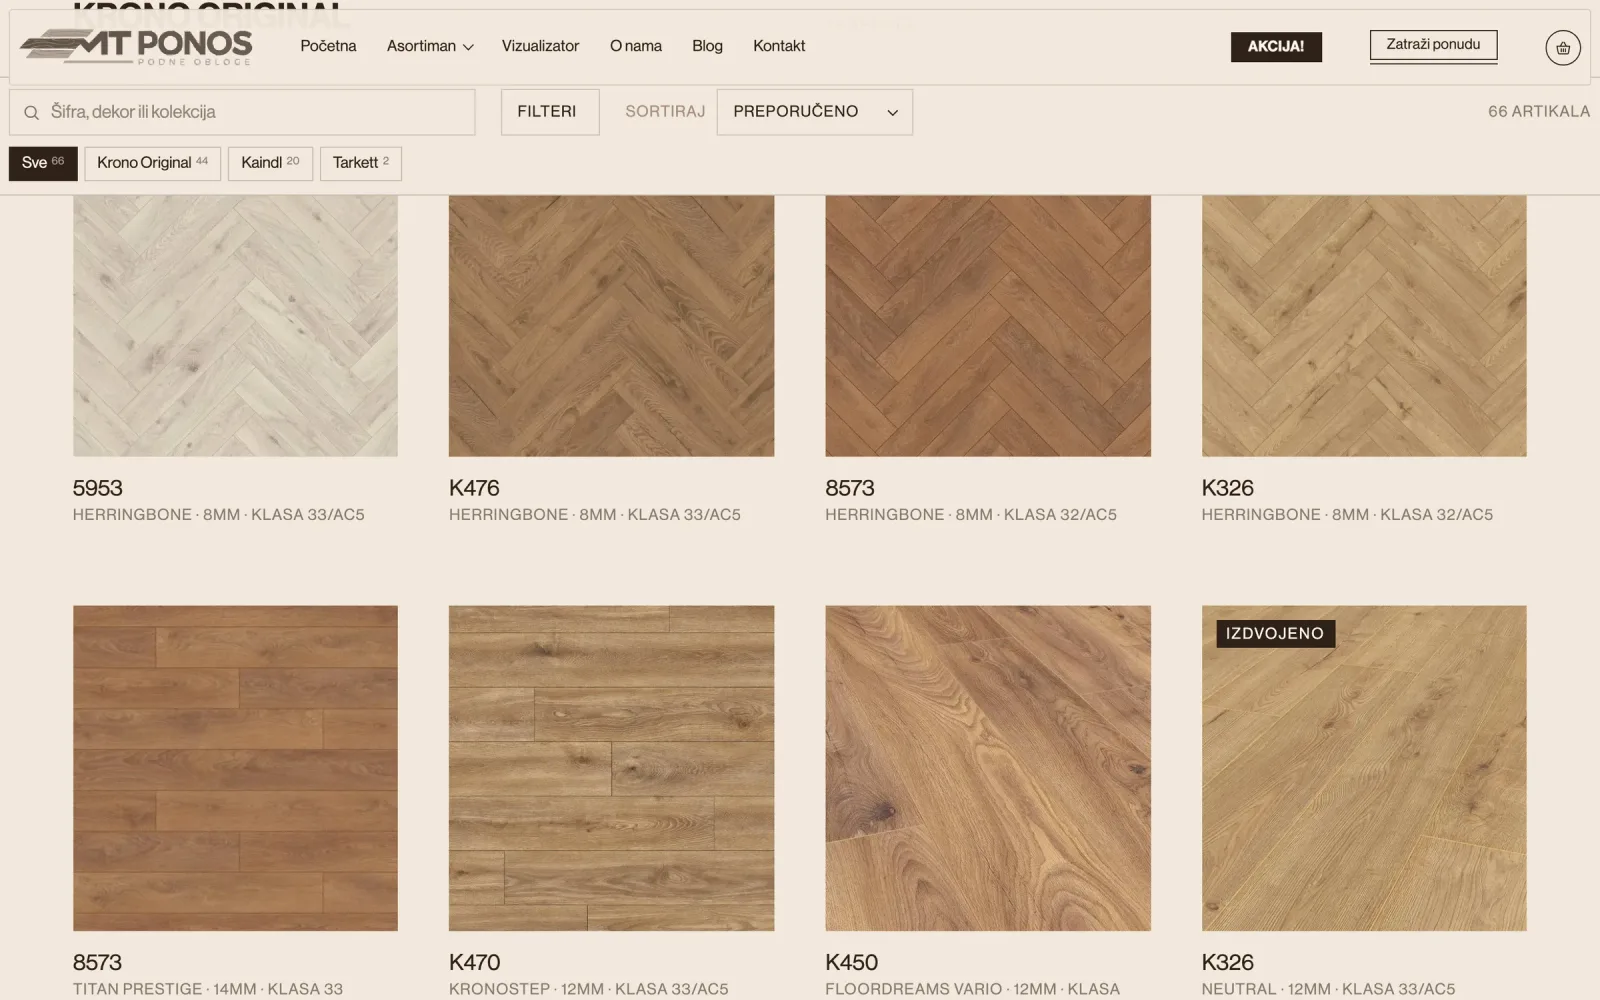Image resolution: width=1600 pixels, height=1000 pixels.
Task: Focus the Šifra, dekor ili kolekcija search field
Action: click(x=242, y=112)
